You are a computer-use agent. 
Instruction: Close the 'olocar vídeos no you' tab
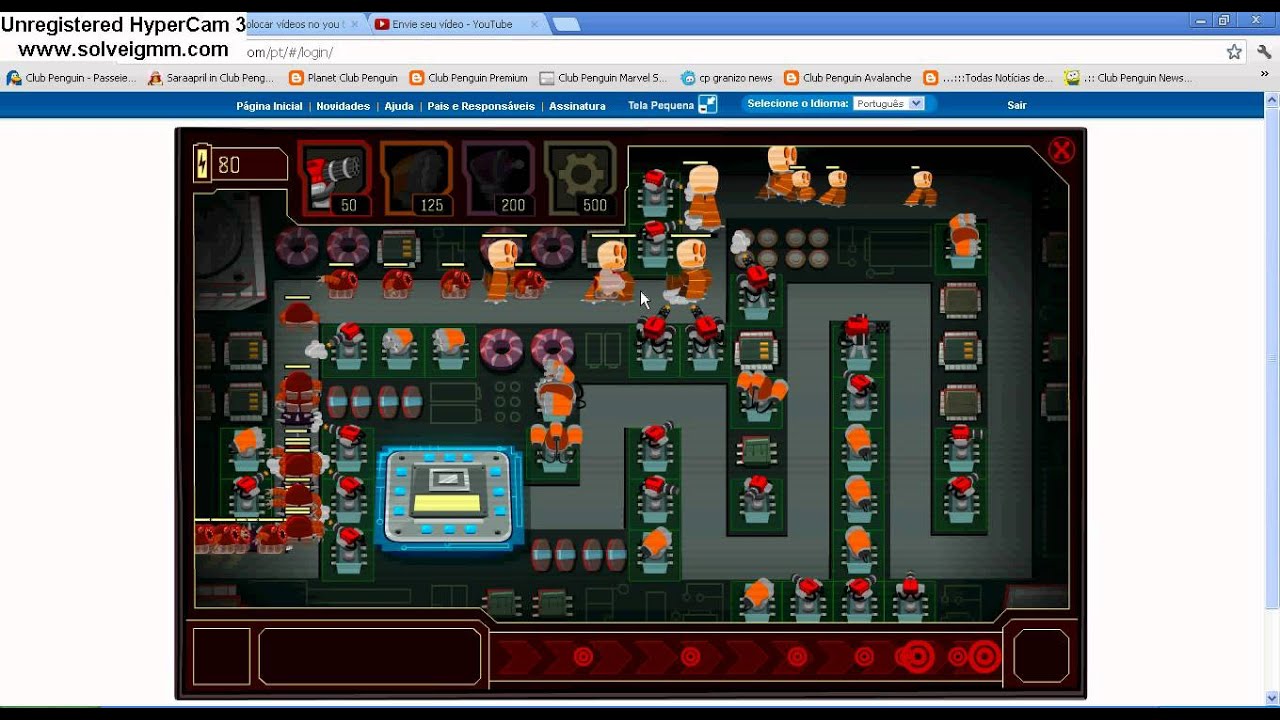tap(354, 24)
